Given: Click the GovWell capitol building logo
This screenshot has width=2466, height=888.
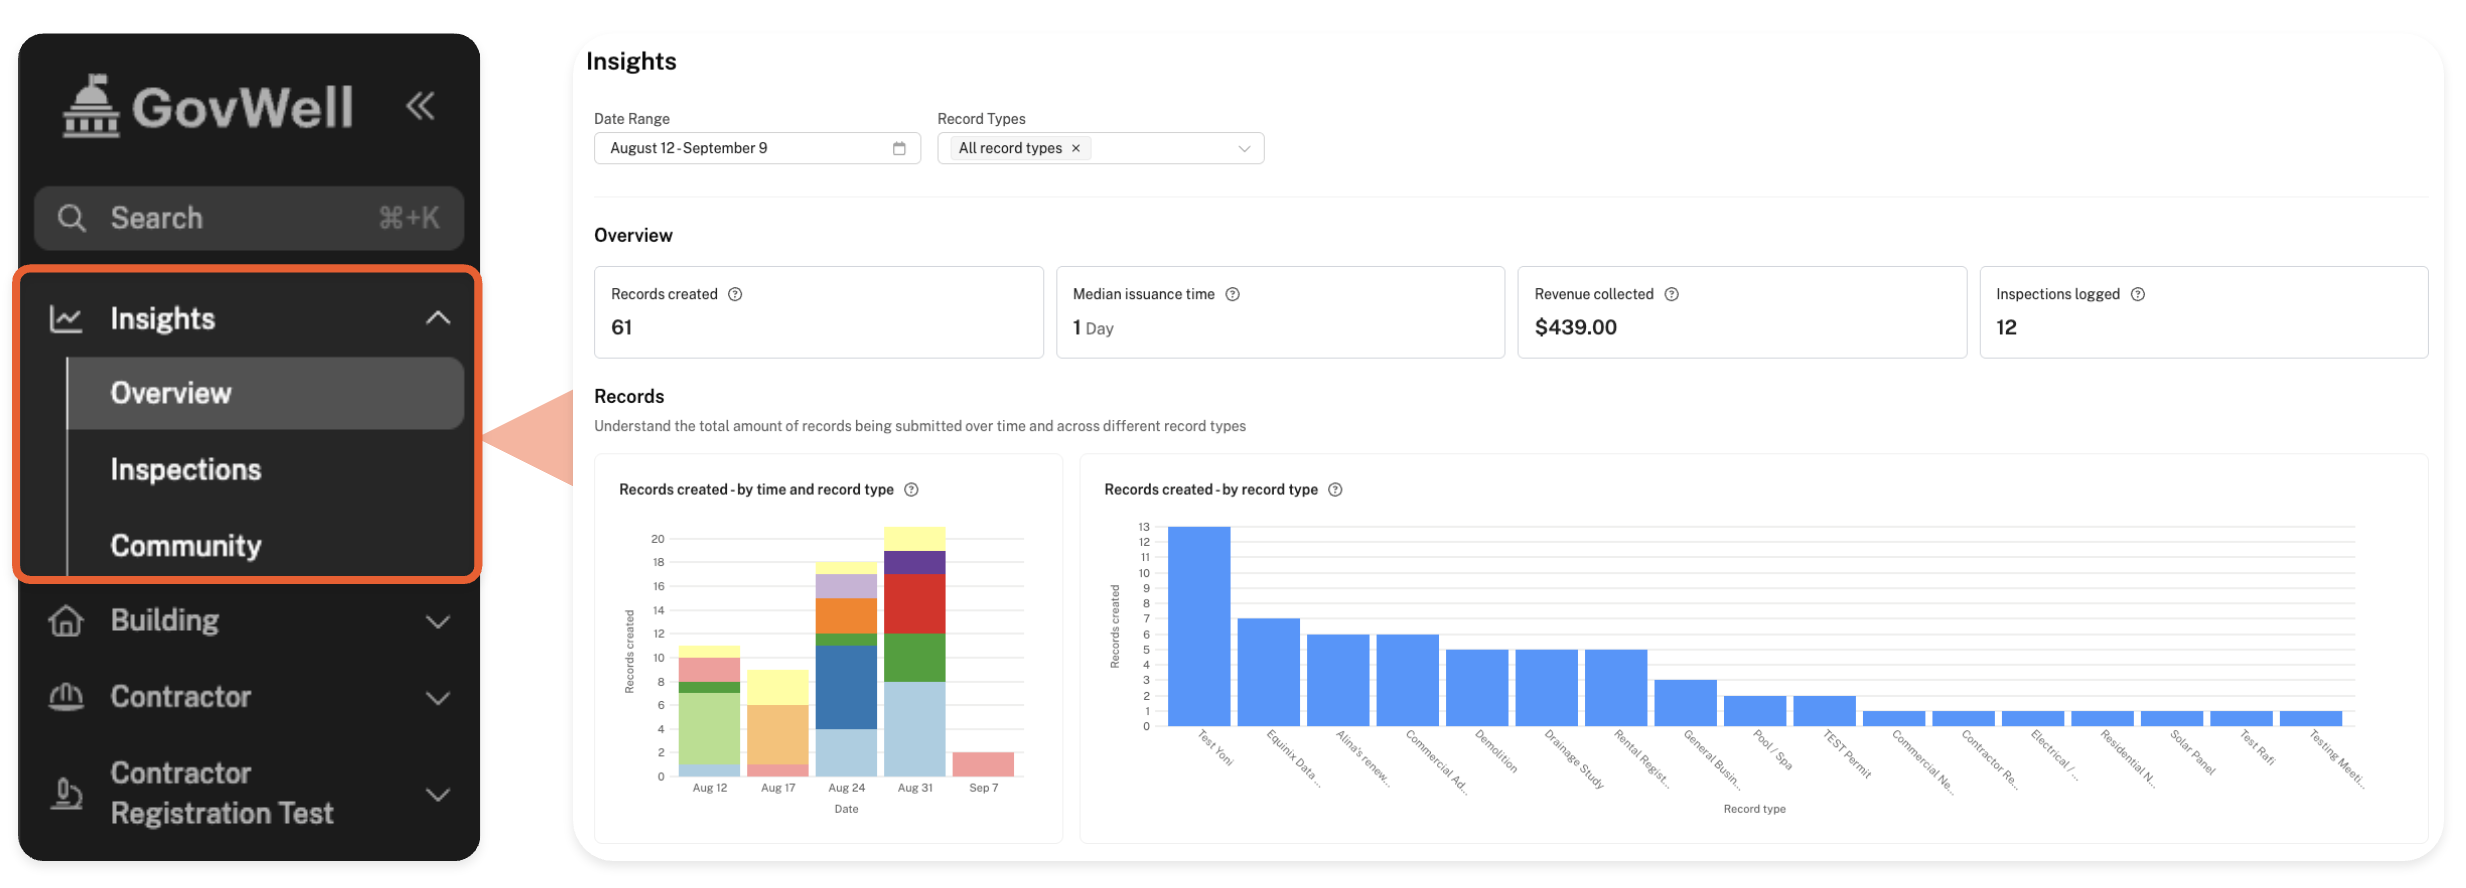Looking at the screenshot, I should point(91,106).
